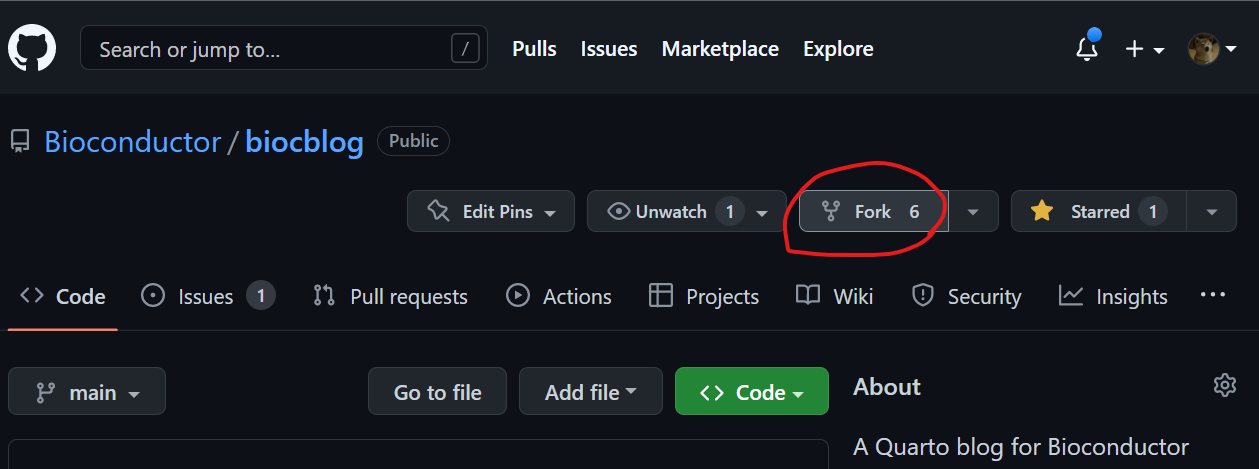Open repository settings gear in About

coord(1224,385)
